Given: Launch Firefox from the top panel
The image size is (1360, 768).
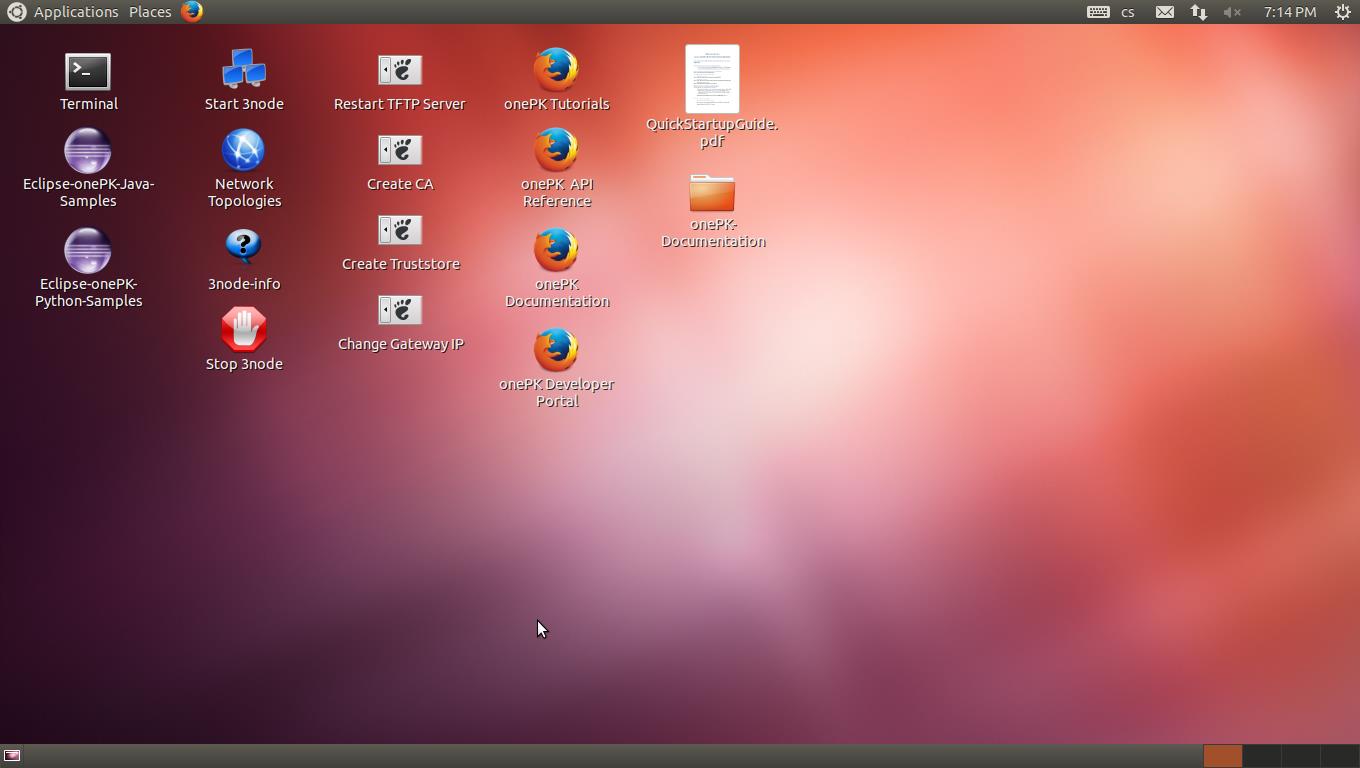Looking at the screenshot, I should click(192, 12).
